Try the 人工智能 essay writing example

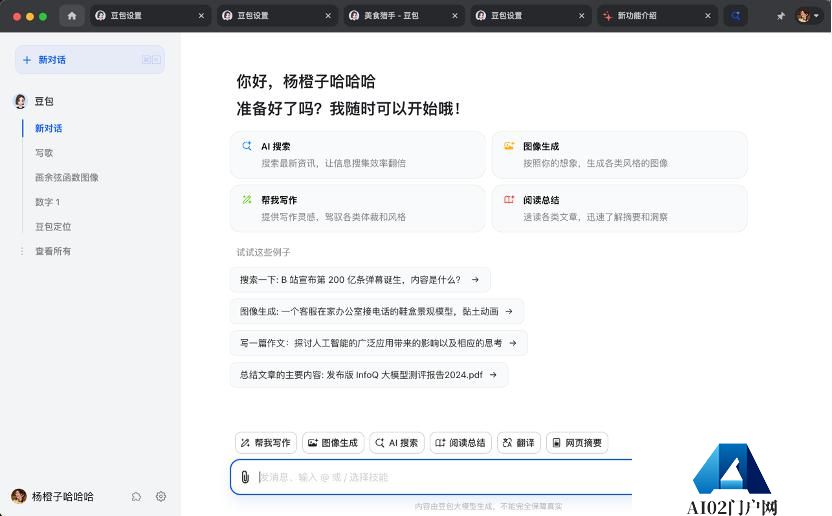[378, 343]
